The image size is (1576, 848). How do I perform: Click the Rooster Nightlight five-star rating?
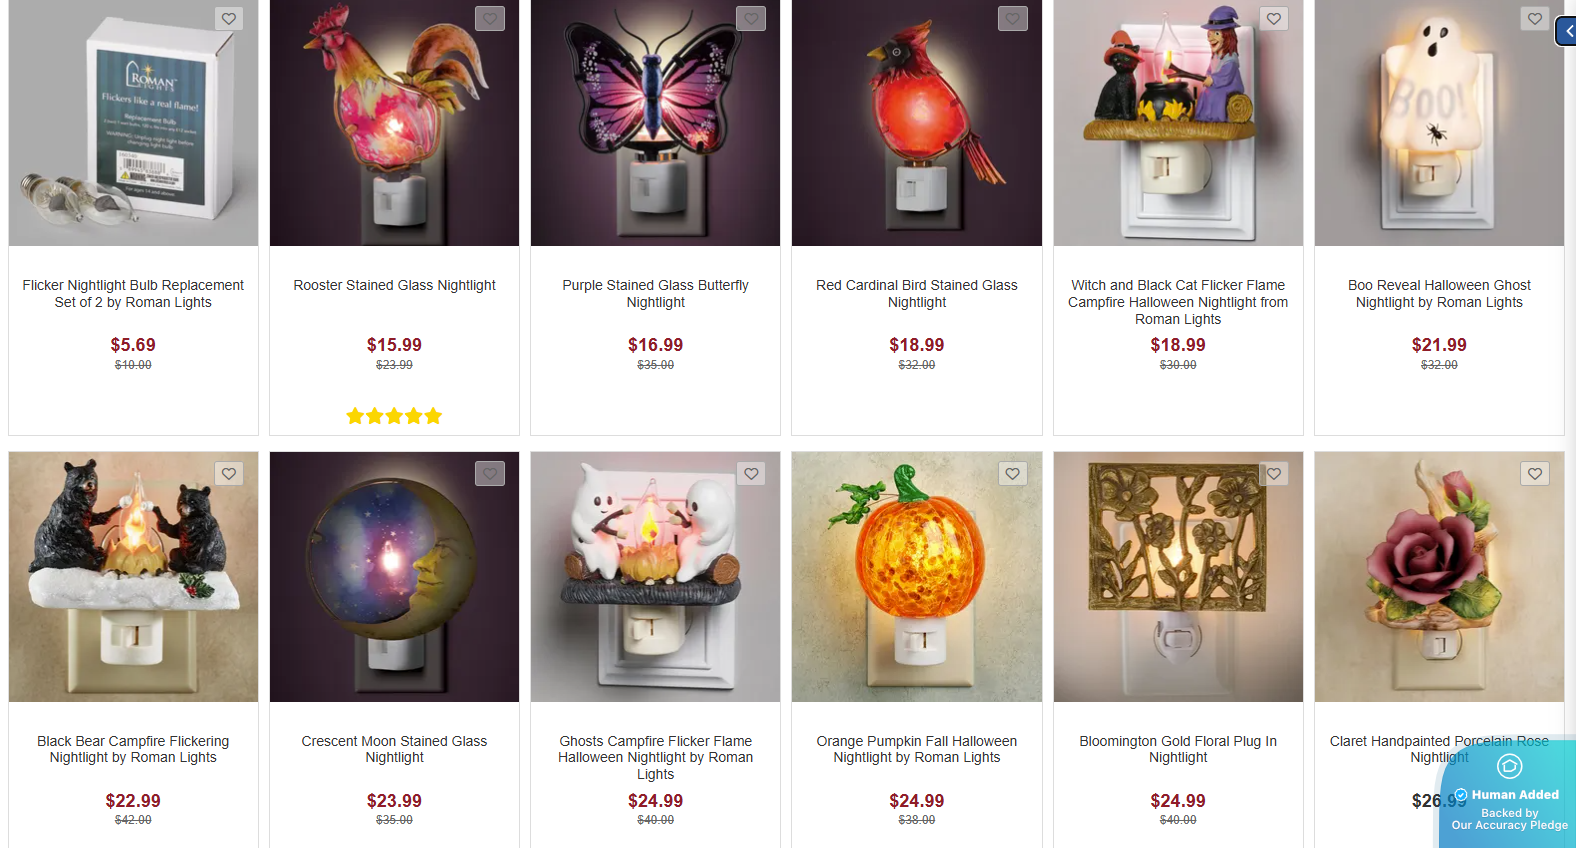pos(394,416)
